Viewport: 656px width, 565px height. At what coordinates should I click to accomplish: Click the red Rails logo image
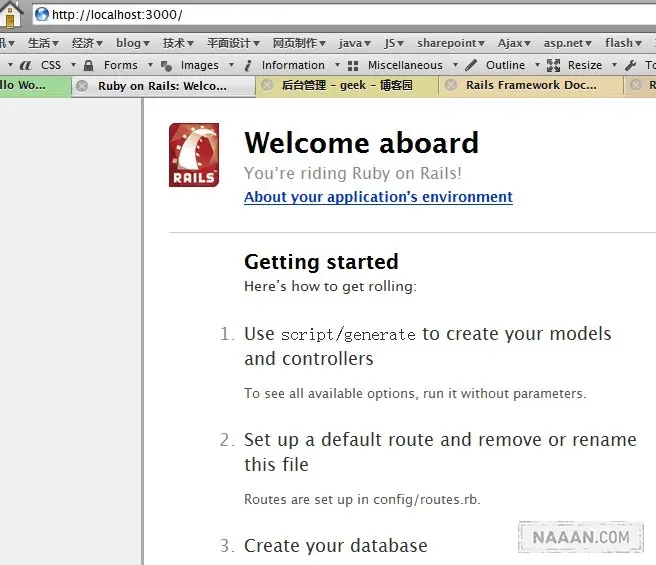(194, 155)
